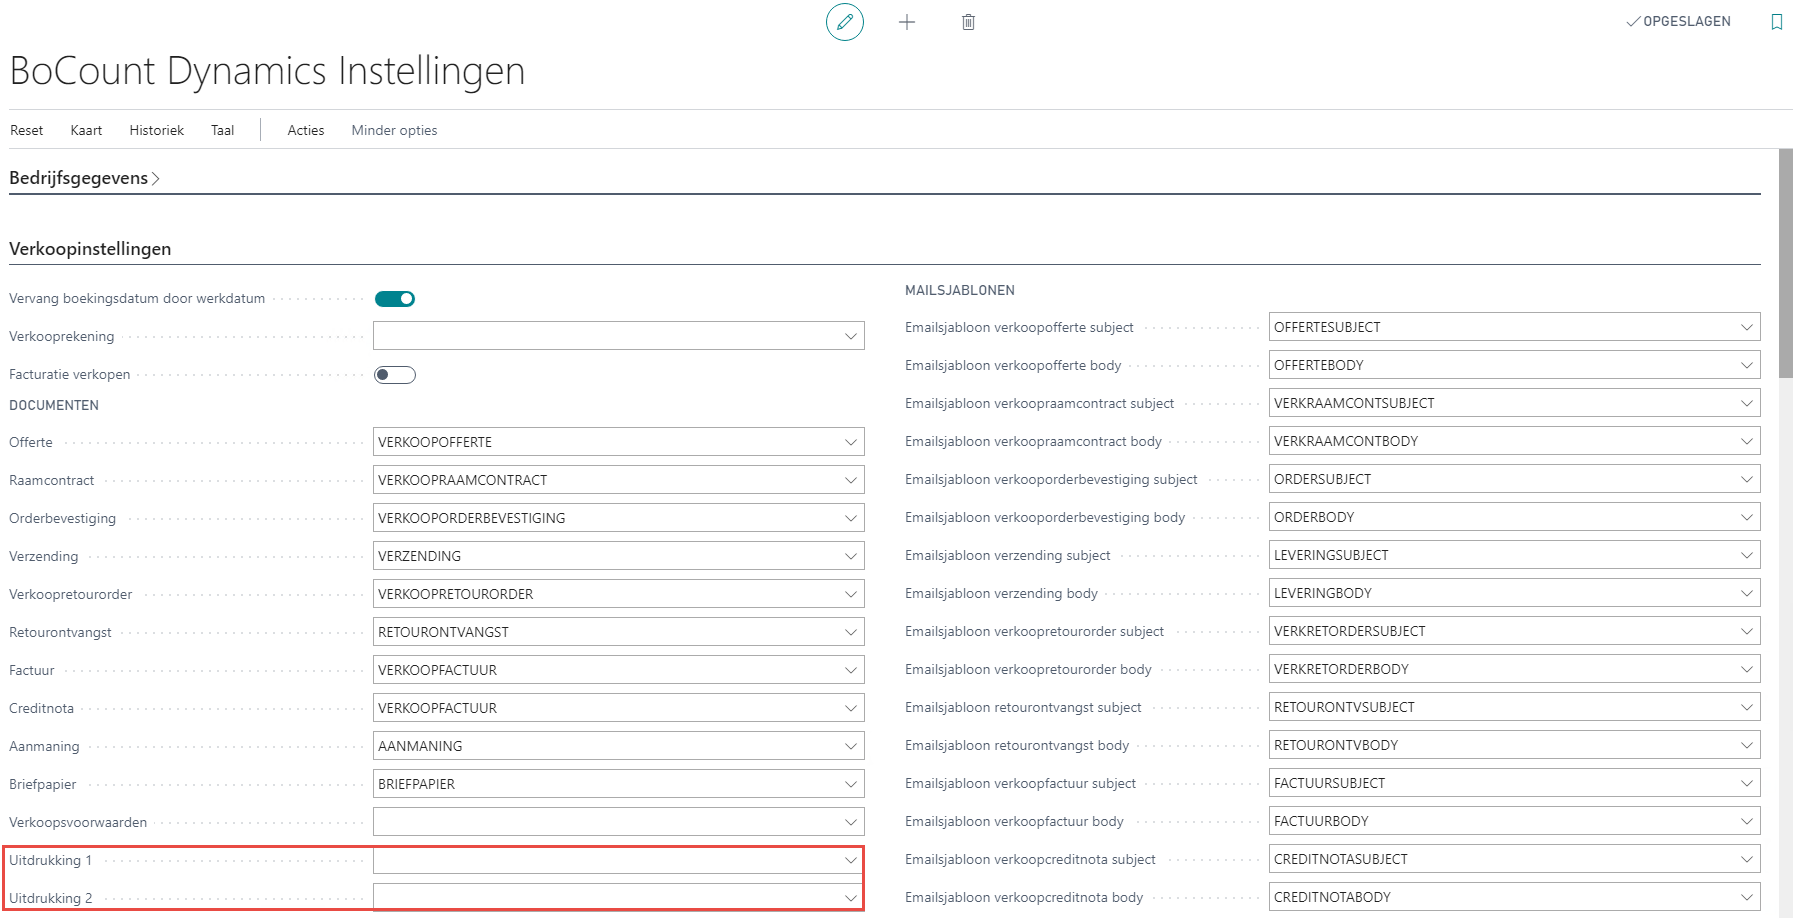Click Minder opties
The image size is (1793, 918).
tap(394, 130)
